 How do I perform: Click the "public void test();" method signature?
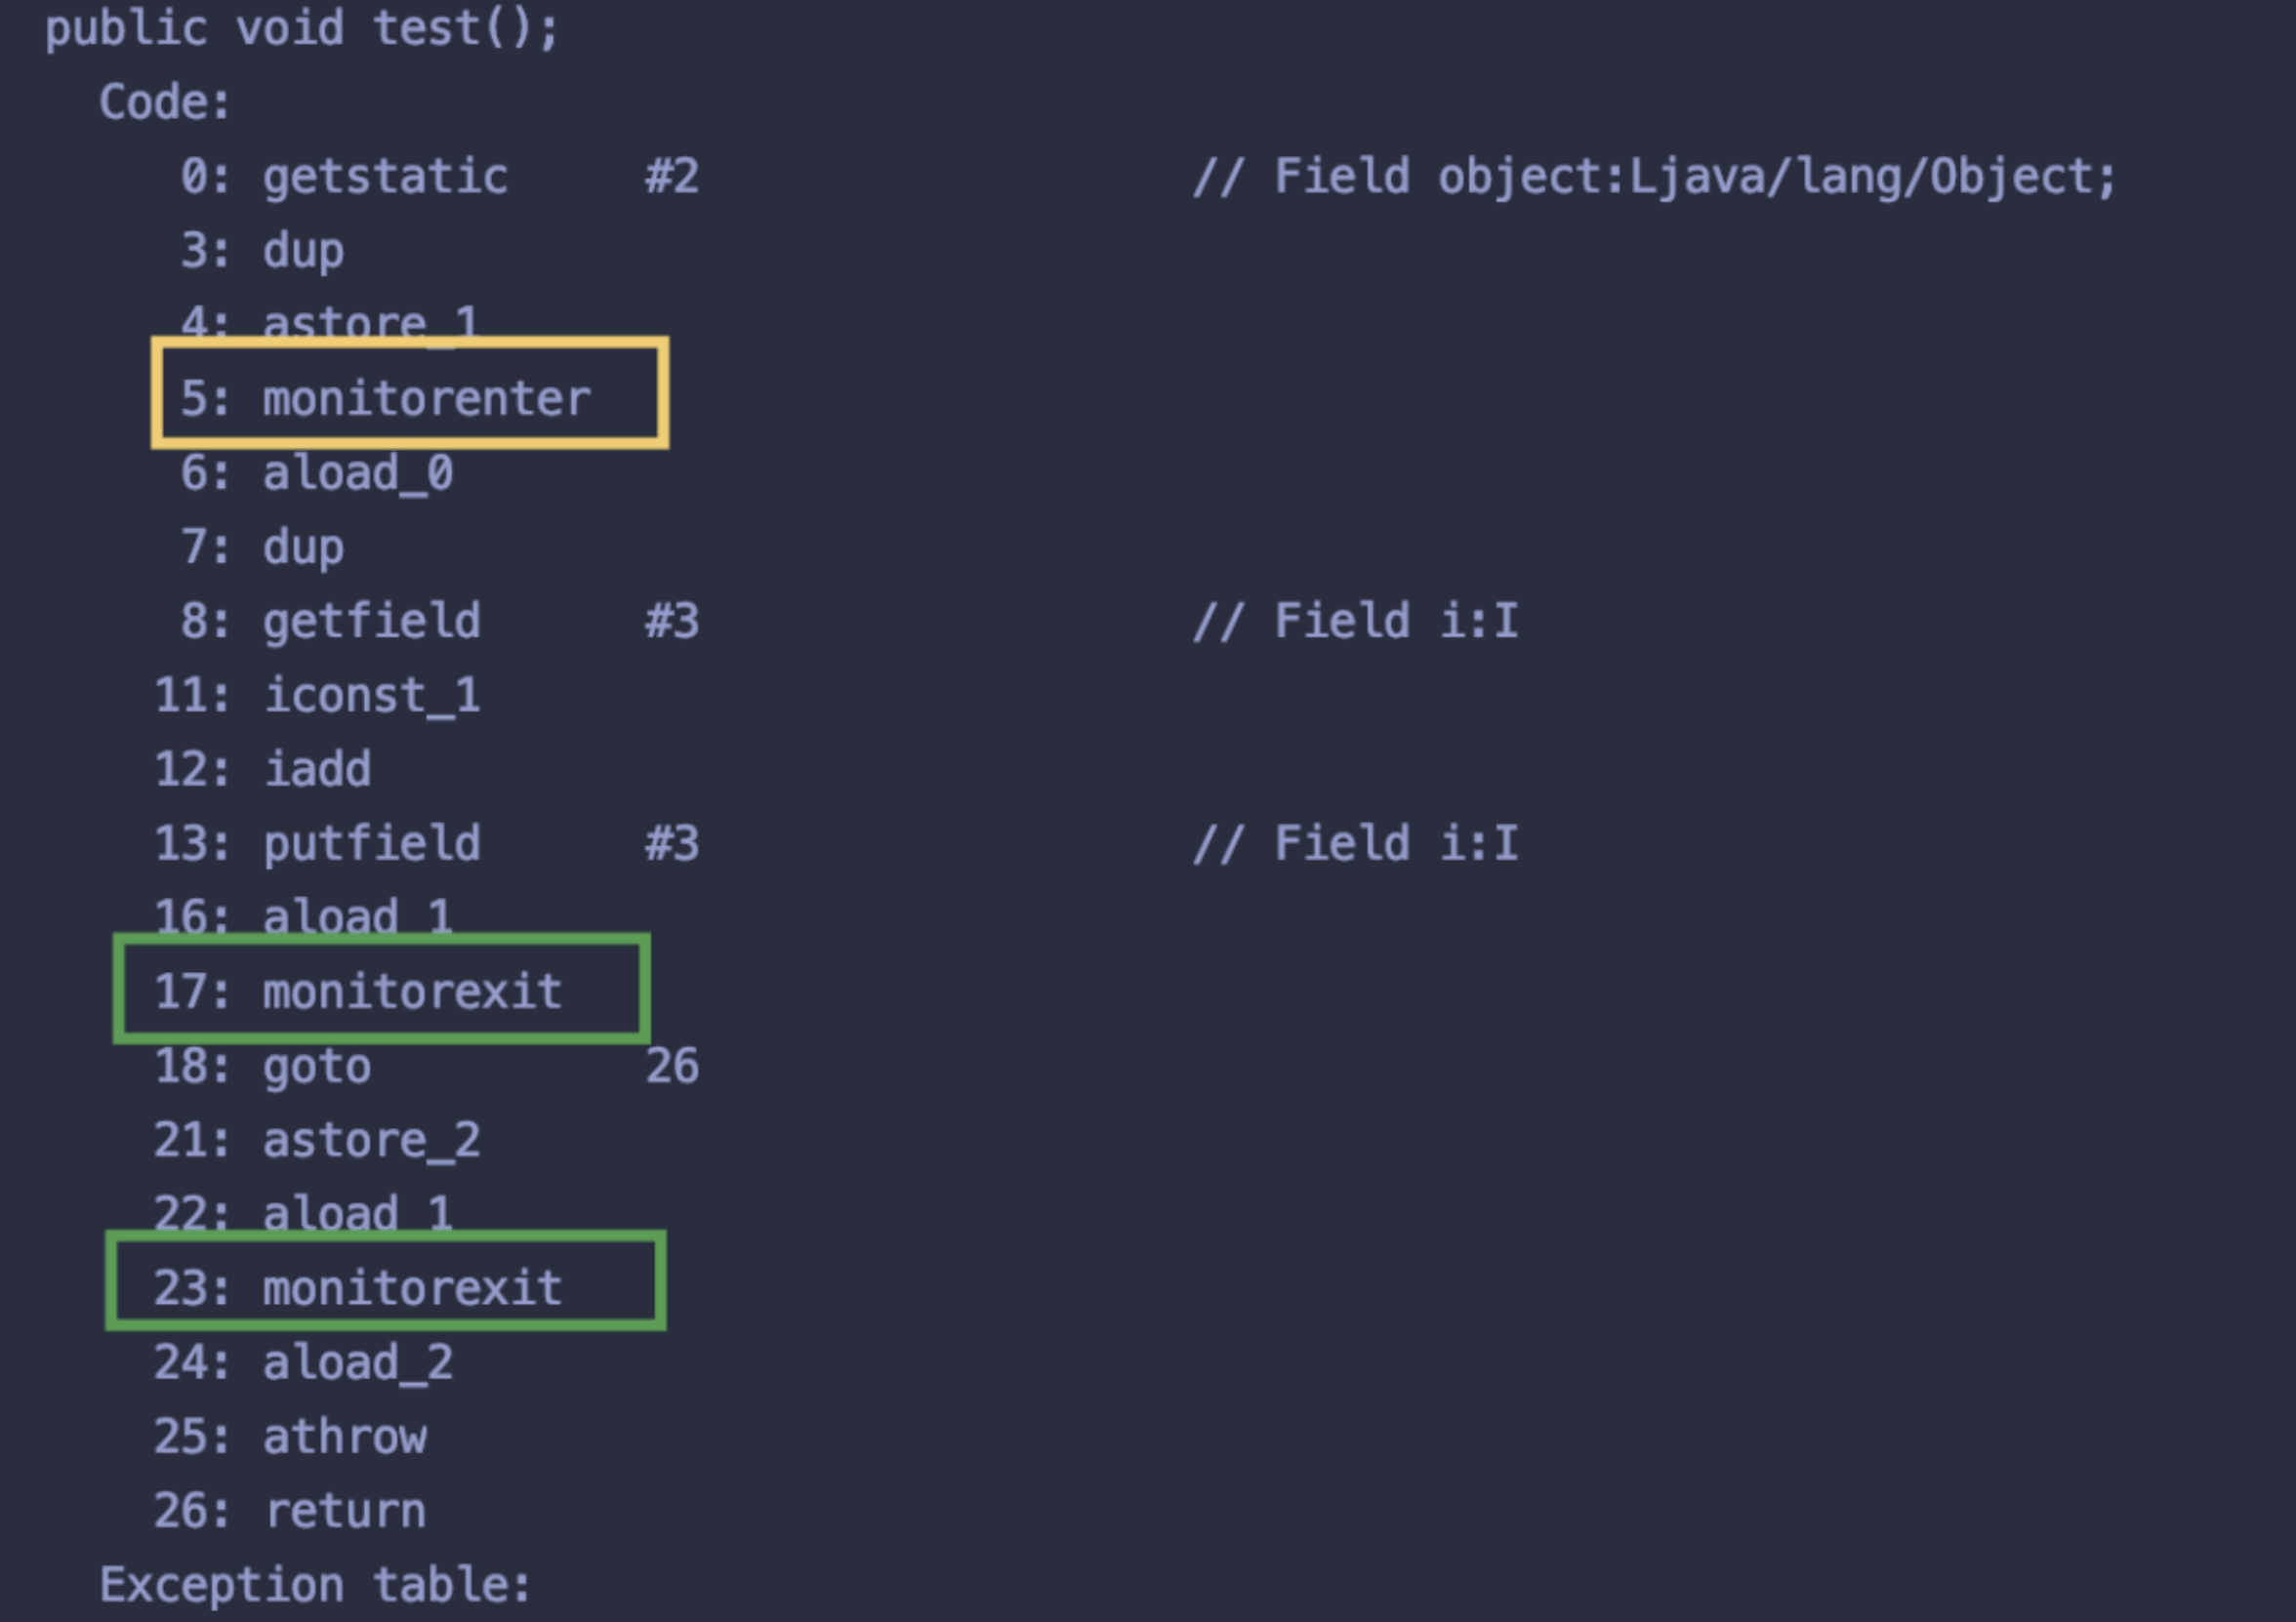301,29
